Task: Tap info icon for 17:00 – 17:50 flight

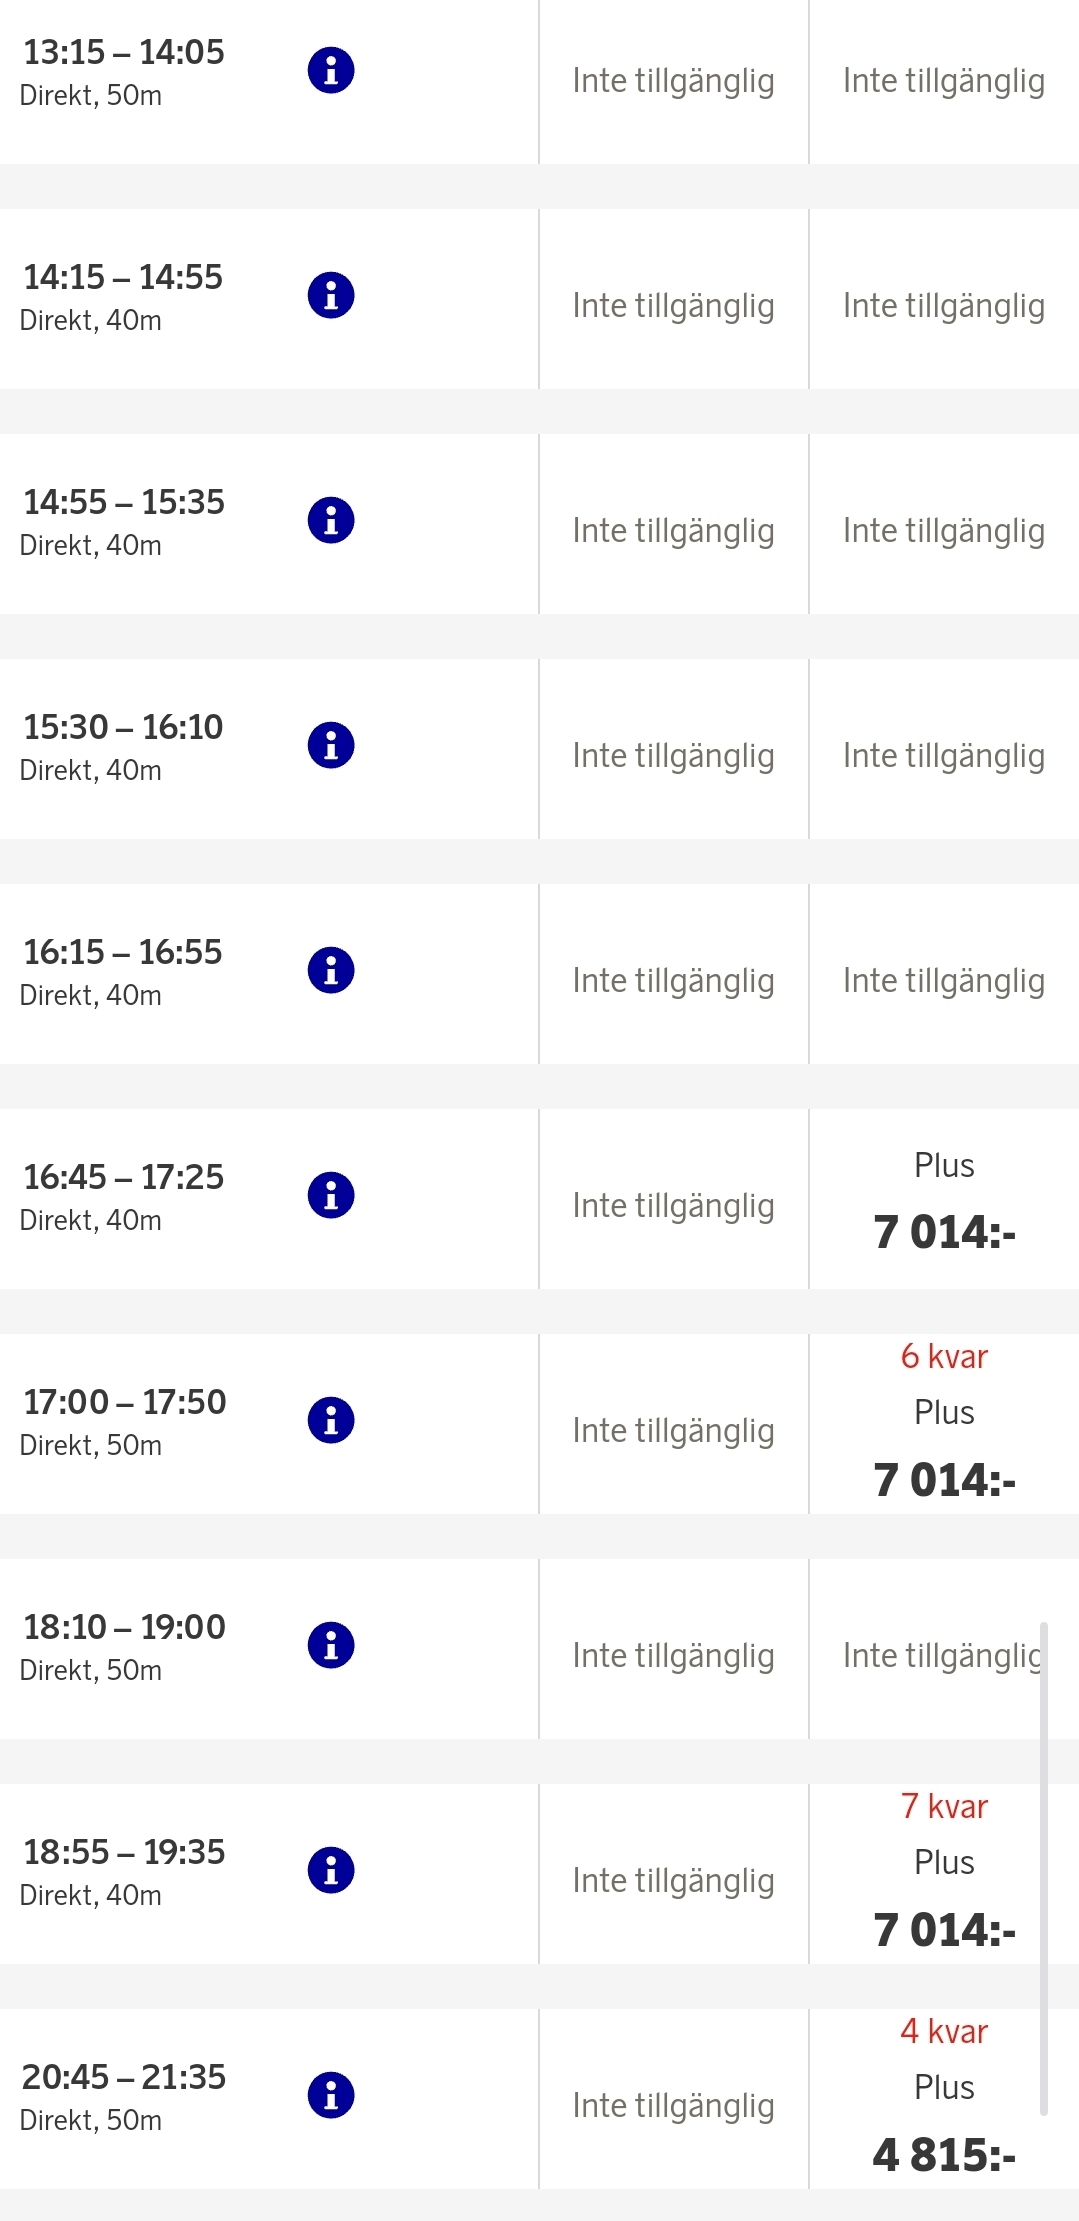Action: tap(331, 1420)
